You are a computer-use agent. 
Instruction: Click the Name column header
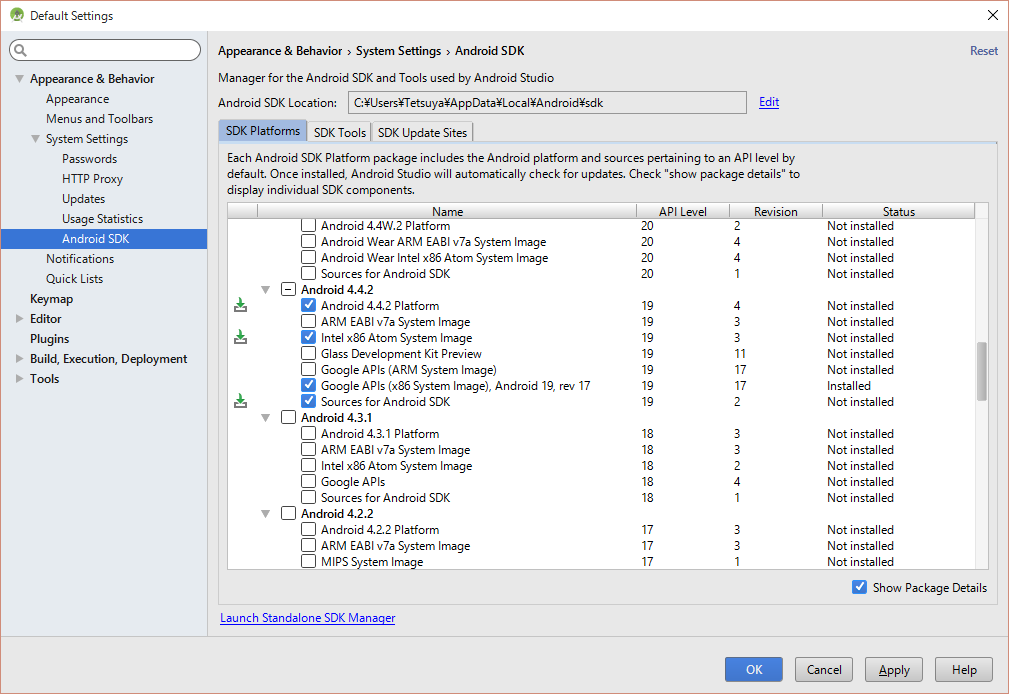447,211
